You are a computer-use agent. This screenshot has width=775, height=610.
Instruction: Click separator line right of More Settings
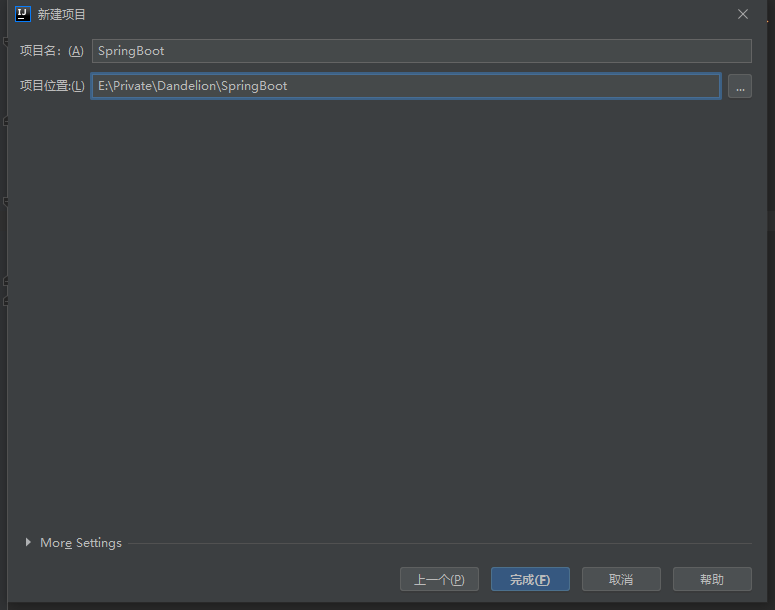(440, 544)
